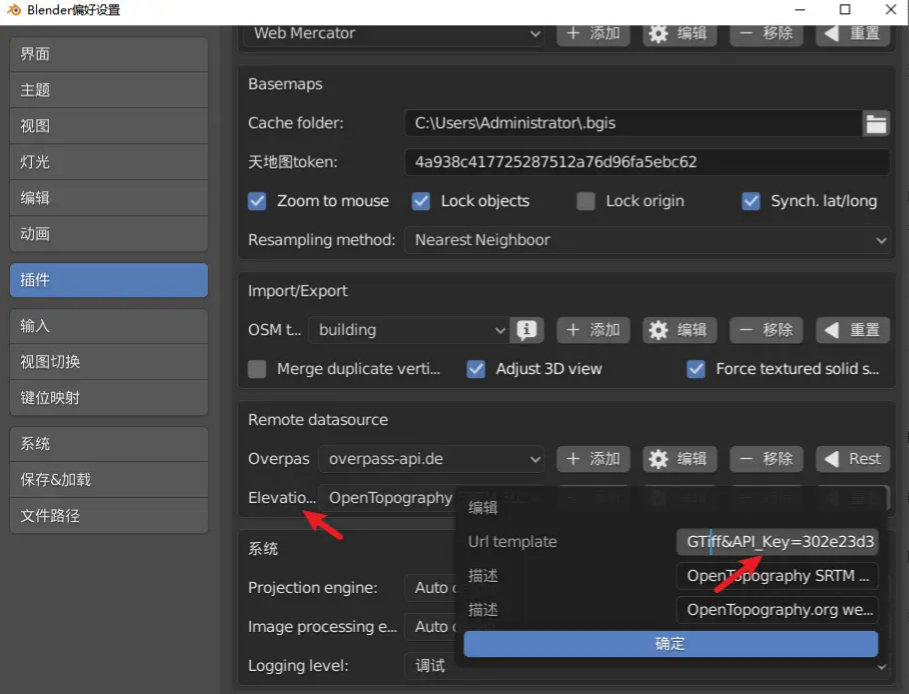Switch to 视图切换 preferences tab

click(x=109, y=362)
